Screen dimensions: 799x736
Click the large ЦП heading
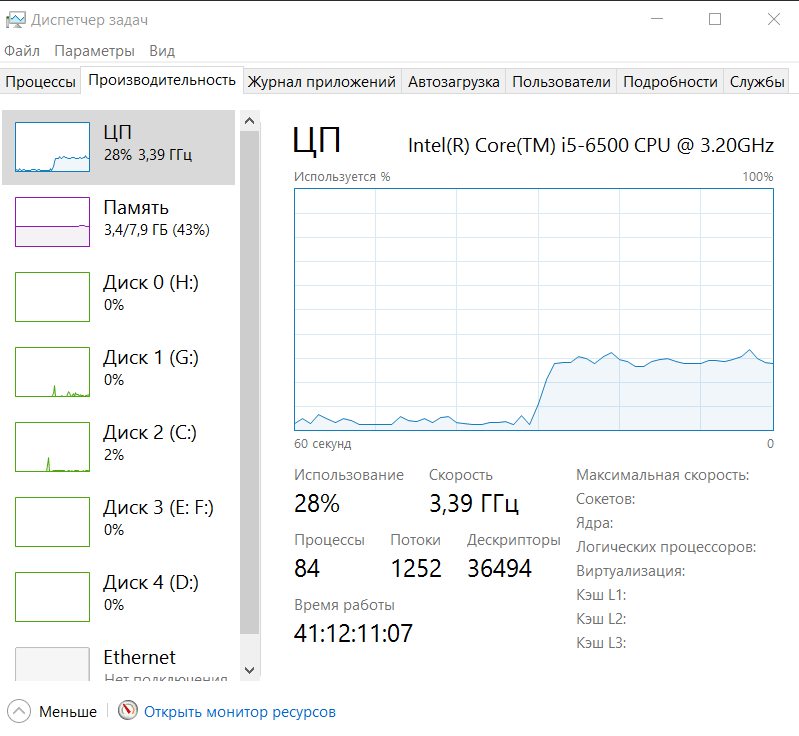pos(316,140)
